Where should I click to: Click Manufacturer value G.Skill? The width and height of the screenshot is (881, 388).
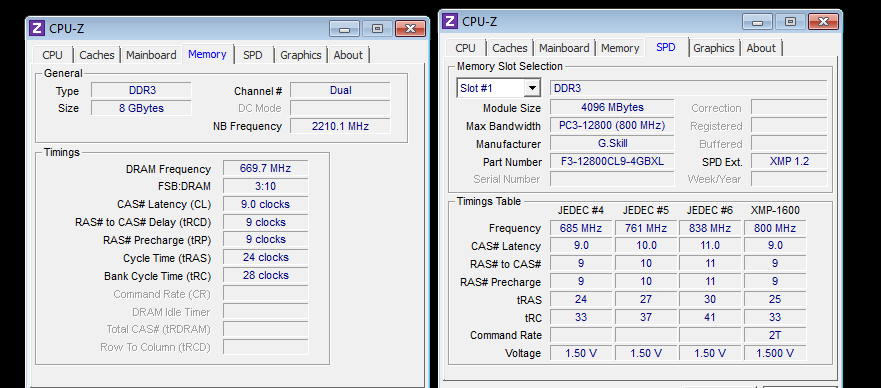[612, 144]
